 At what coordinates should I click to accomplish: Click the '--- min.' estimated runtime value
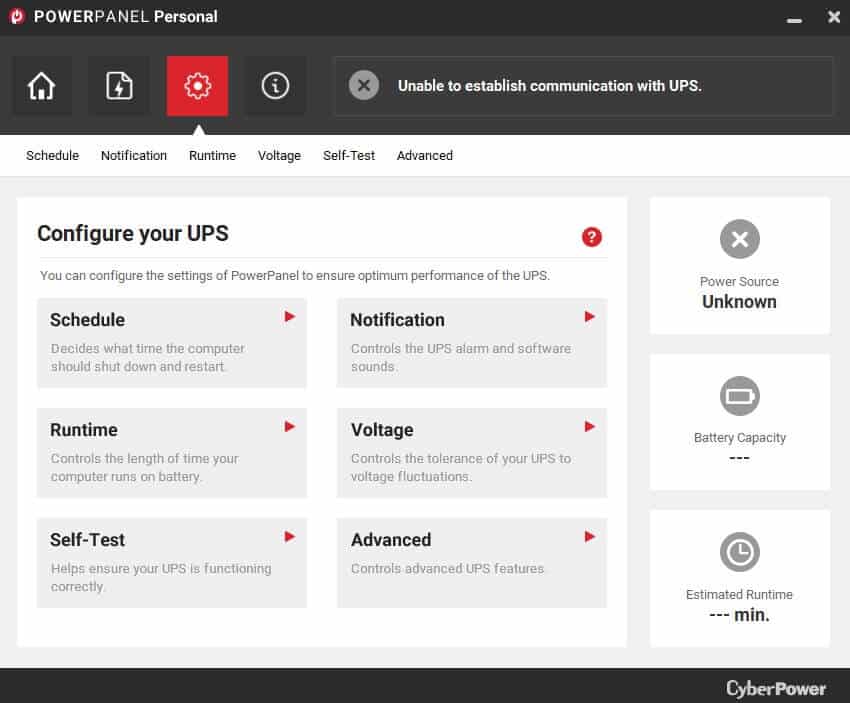click(x=739, y=615)
